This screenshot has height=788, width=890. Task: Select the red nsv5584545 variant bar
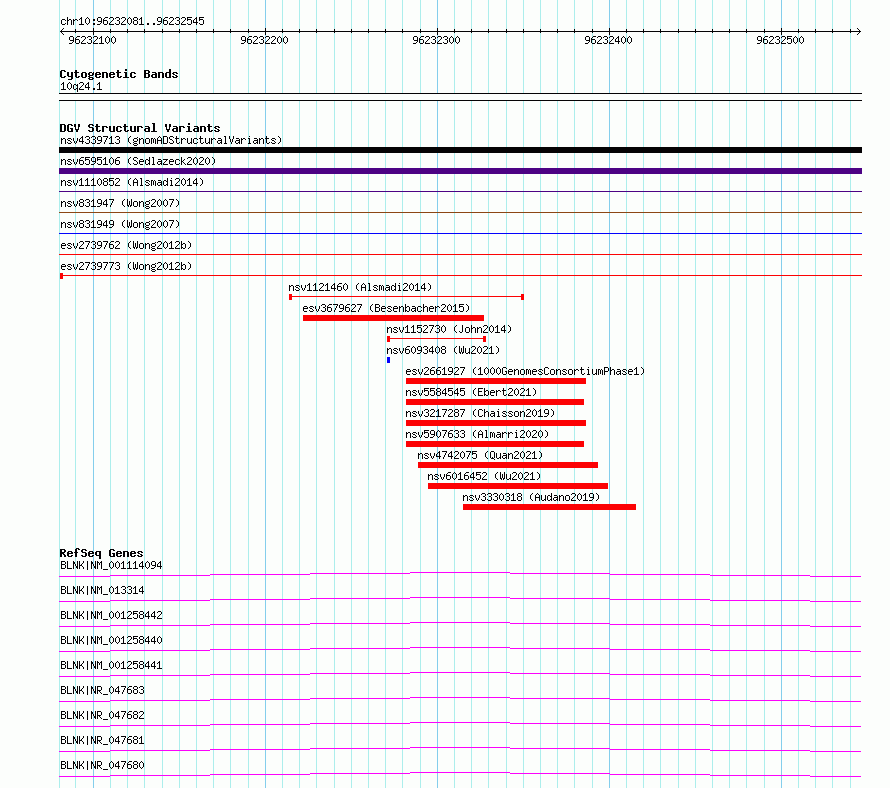pos(495,402)
